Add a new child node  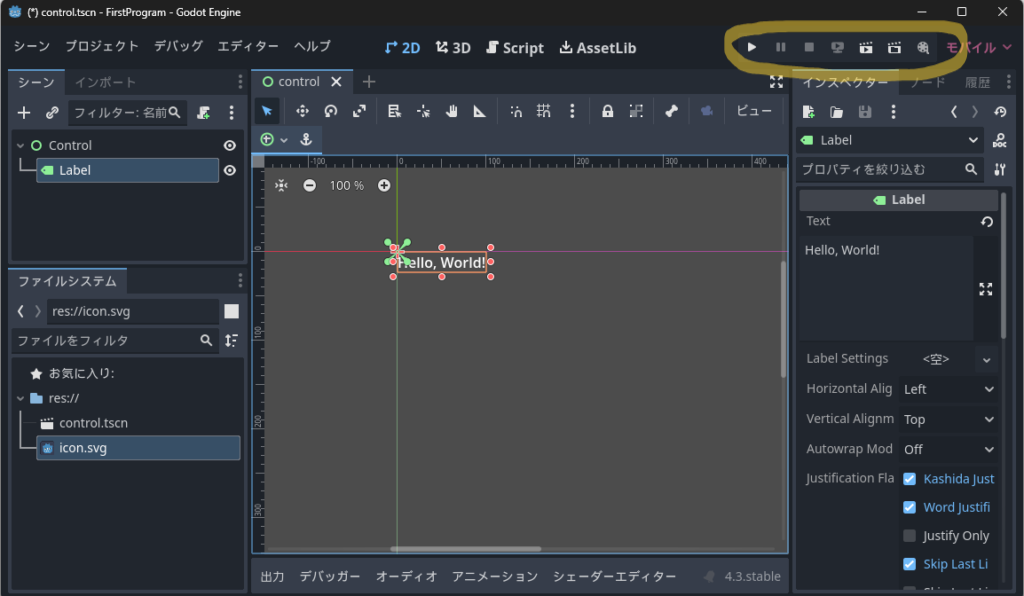coord(24,112)
